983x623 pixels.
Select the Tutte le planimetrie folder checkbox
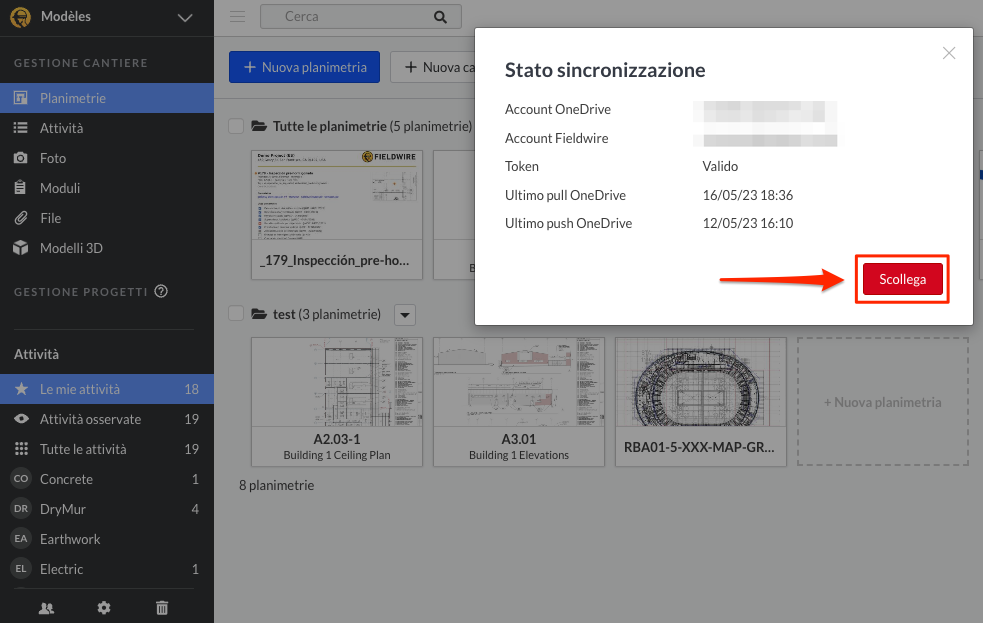tap(236, 126)
